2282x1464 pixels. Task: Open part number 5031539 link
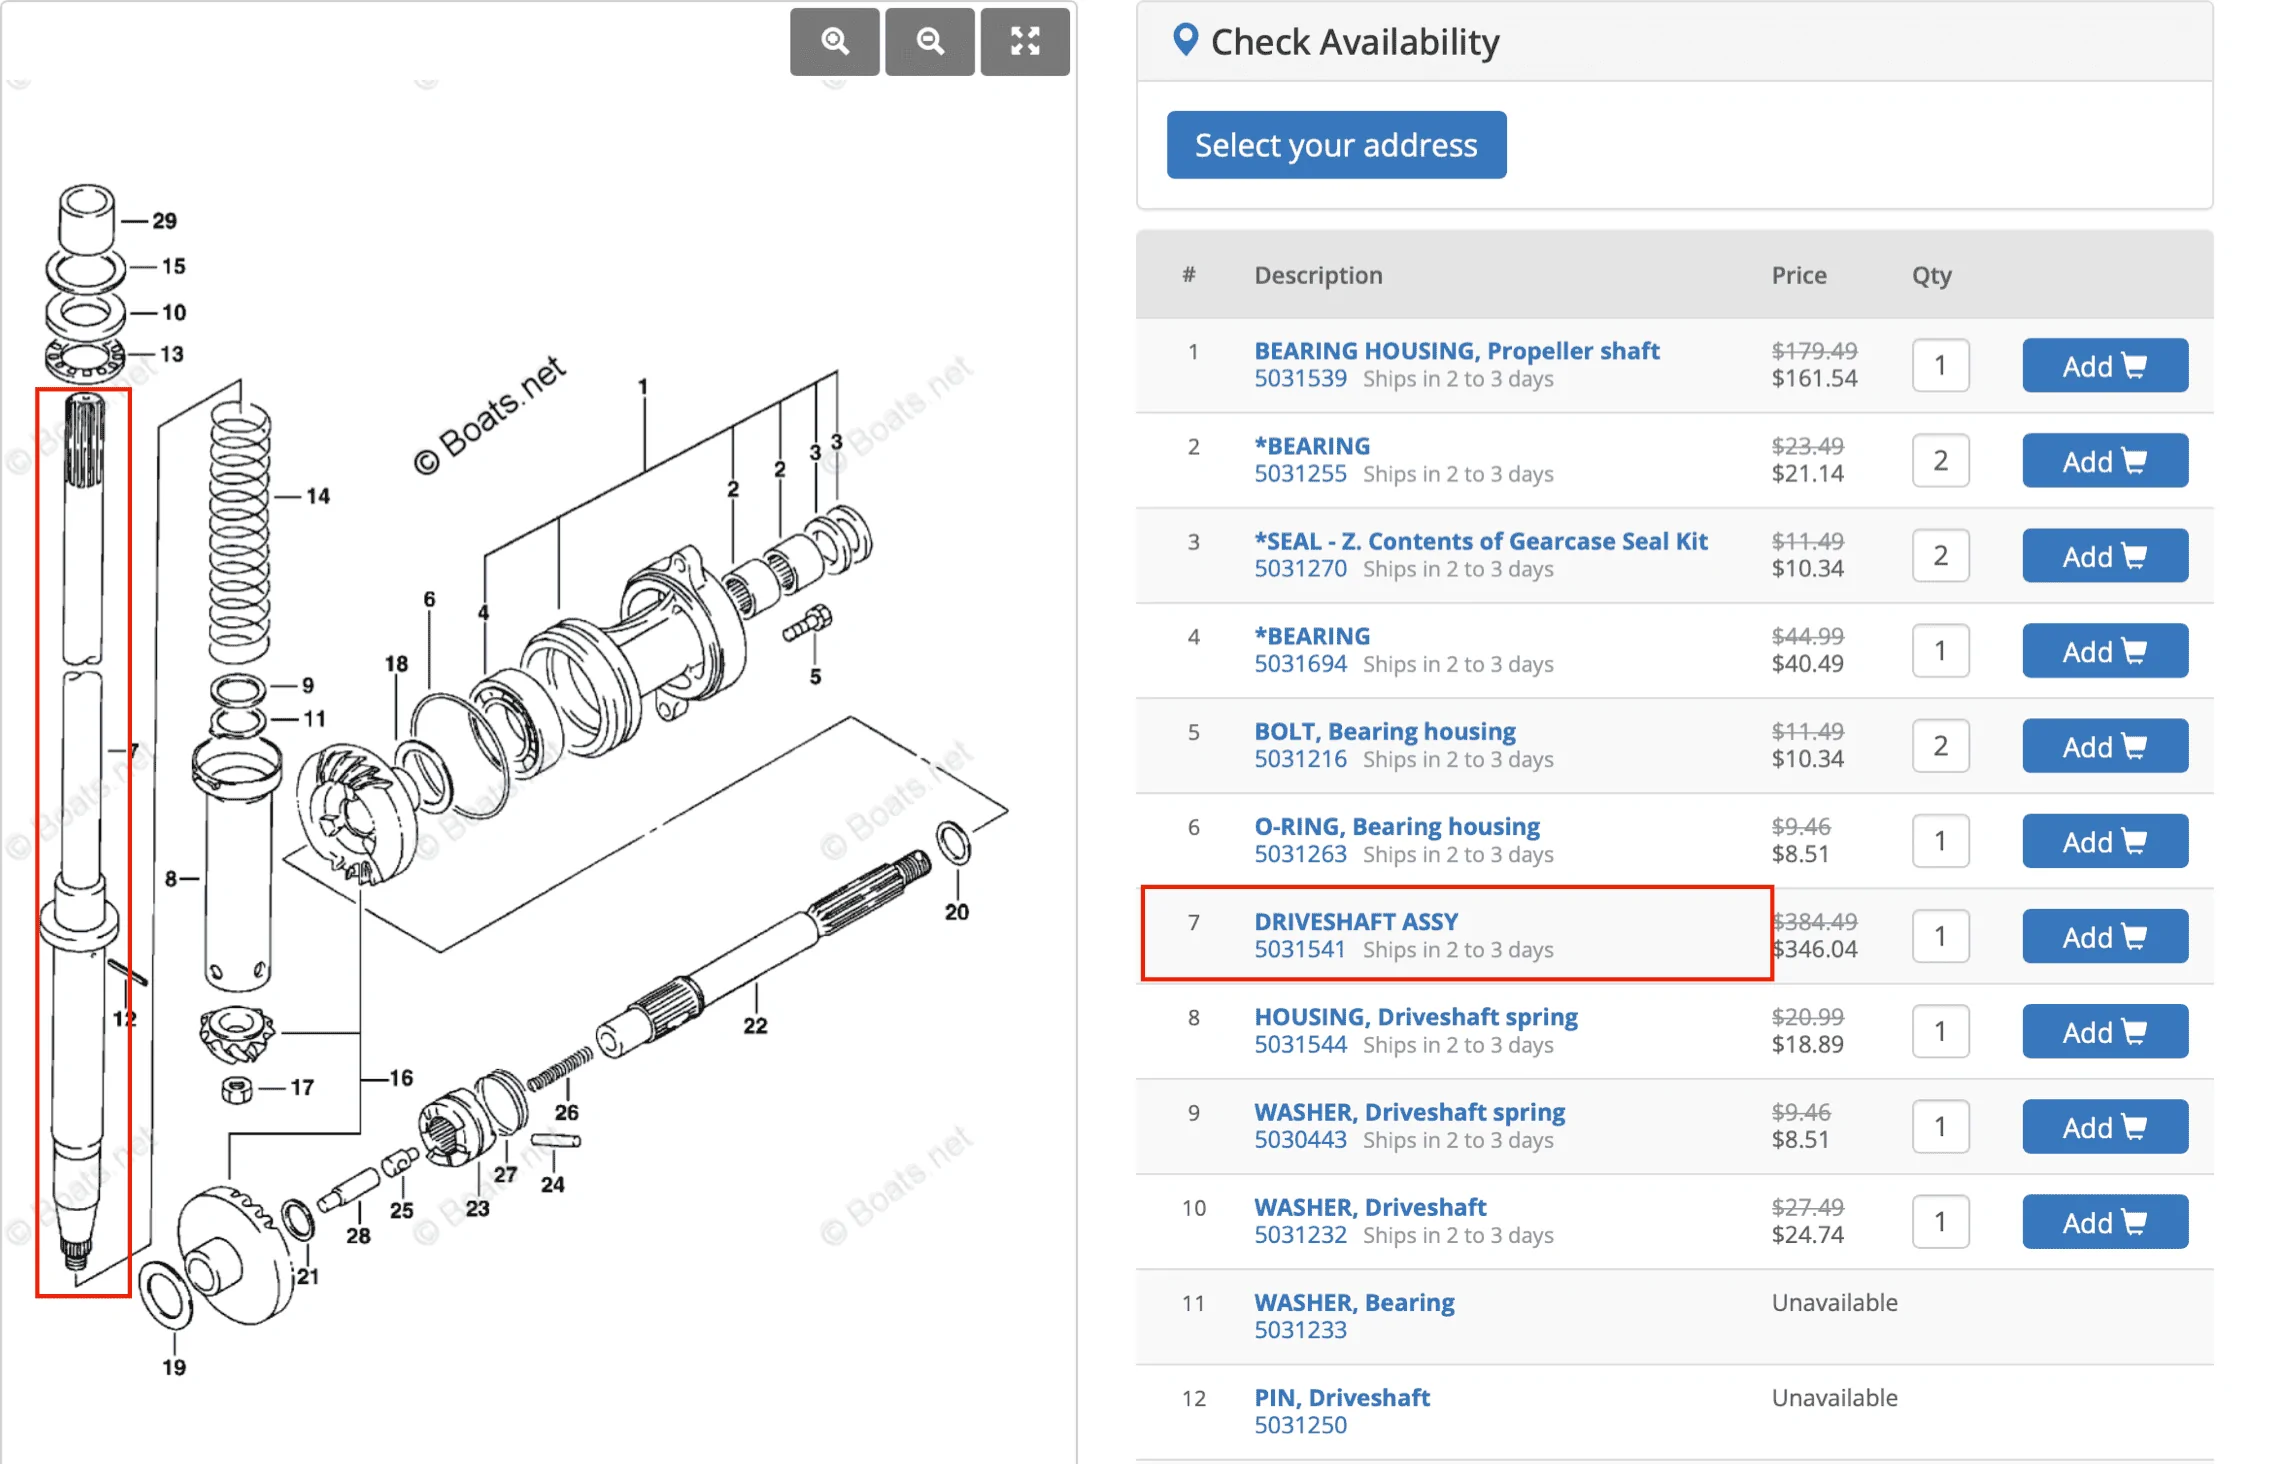(x=1300, y=379)
